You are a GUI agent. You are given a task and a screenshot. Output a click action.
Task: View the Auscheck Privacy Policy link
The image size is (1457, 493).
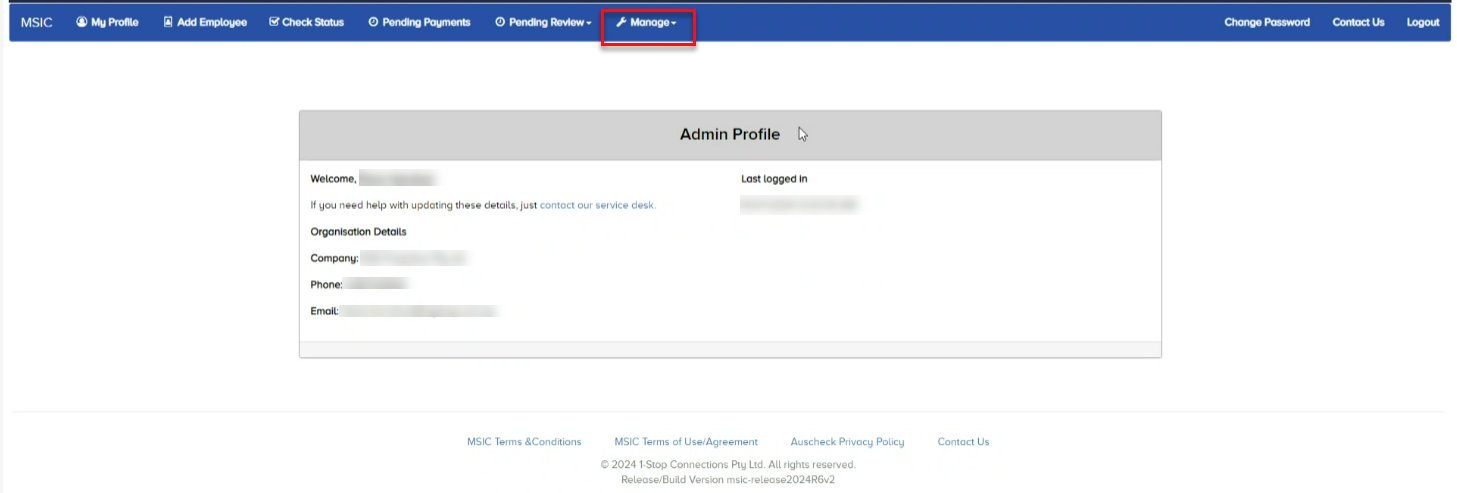point(847,442)
